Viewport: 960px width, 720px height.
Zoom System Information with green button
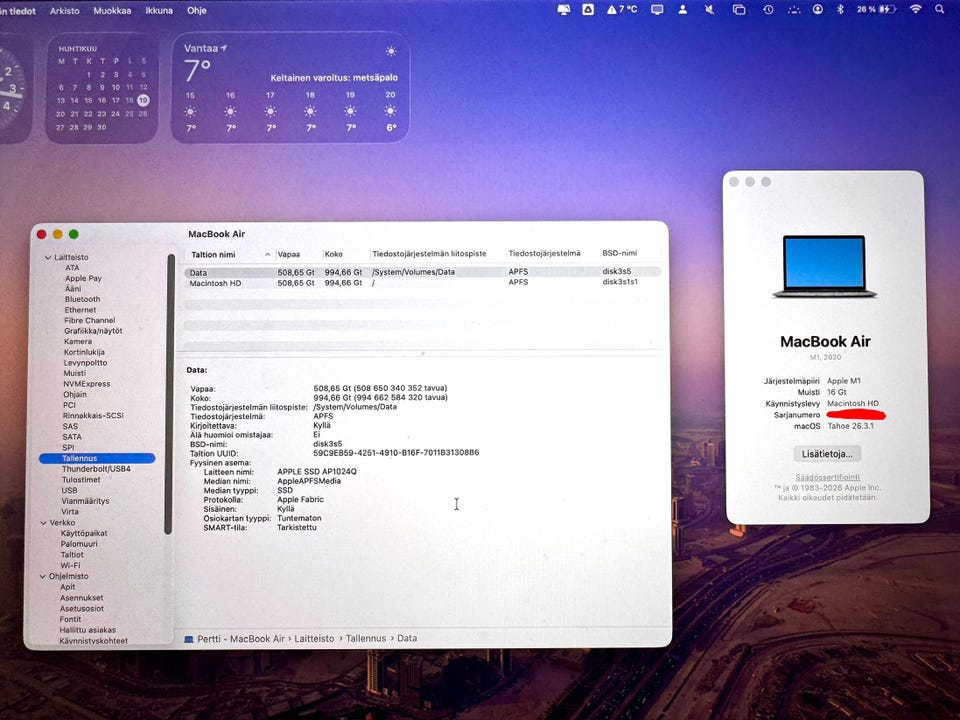73,234
